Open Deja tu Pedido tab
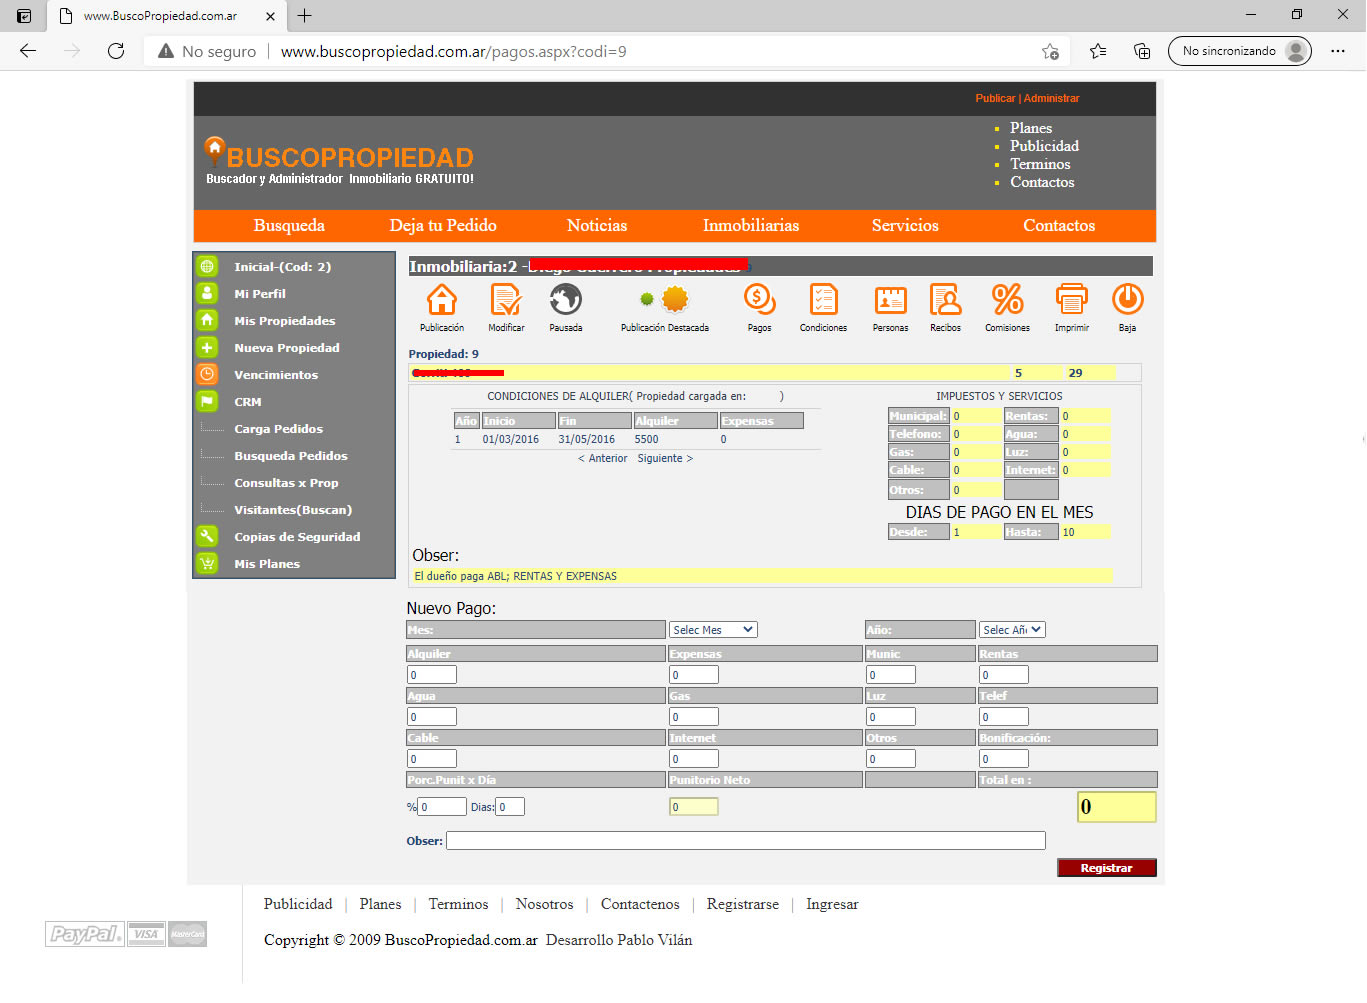1367x1003 pixels. tap(443, 226)
